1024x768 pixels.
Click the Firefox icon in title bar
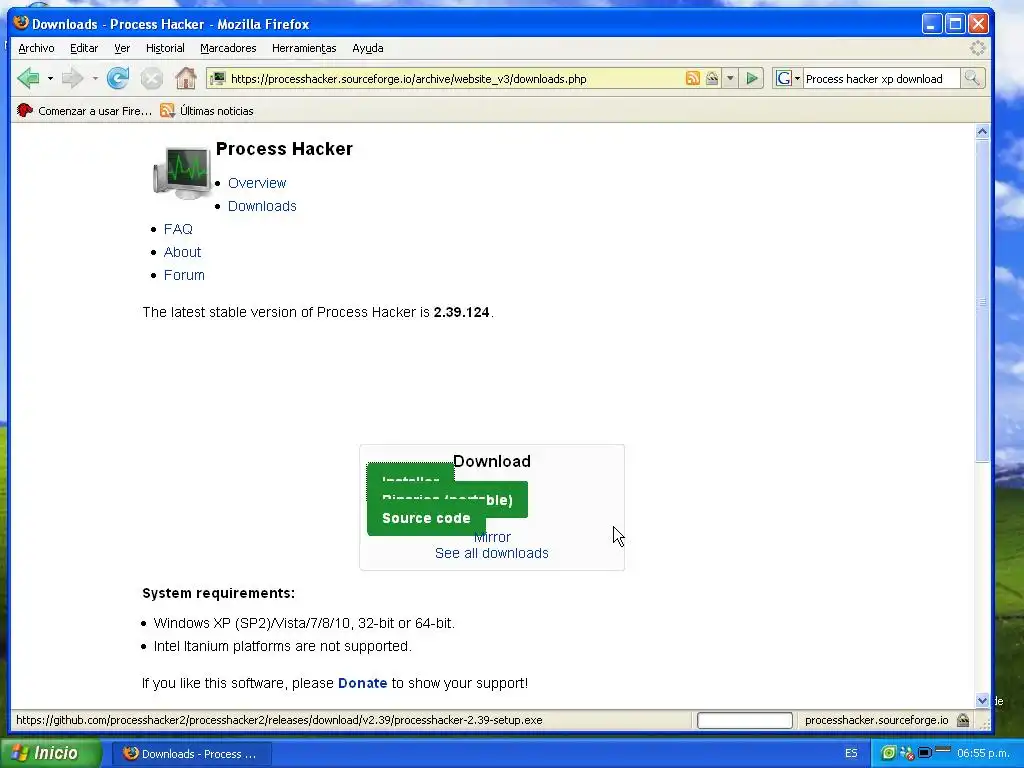pos(21,24)
